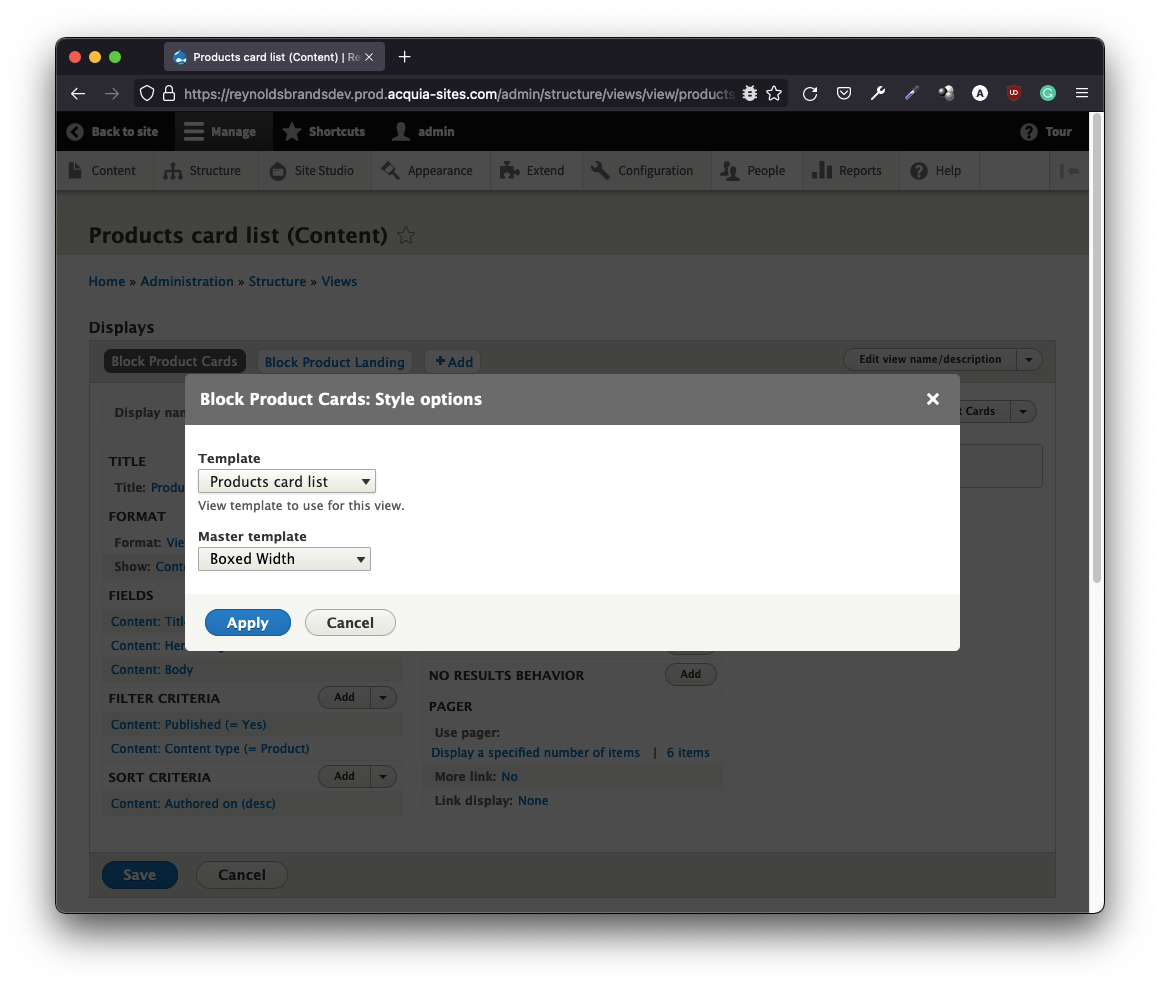Switch to the Block Product Landing tab
Screen dimensions: 1160x987
[x=334, y=361]
